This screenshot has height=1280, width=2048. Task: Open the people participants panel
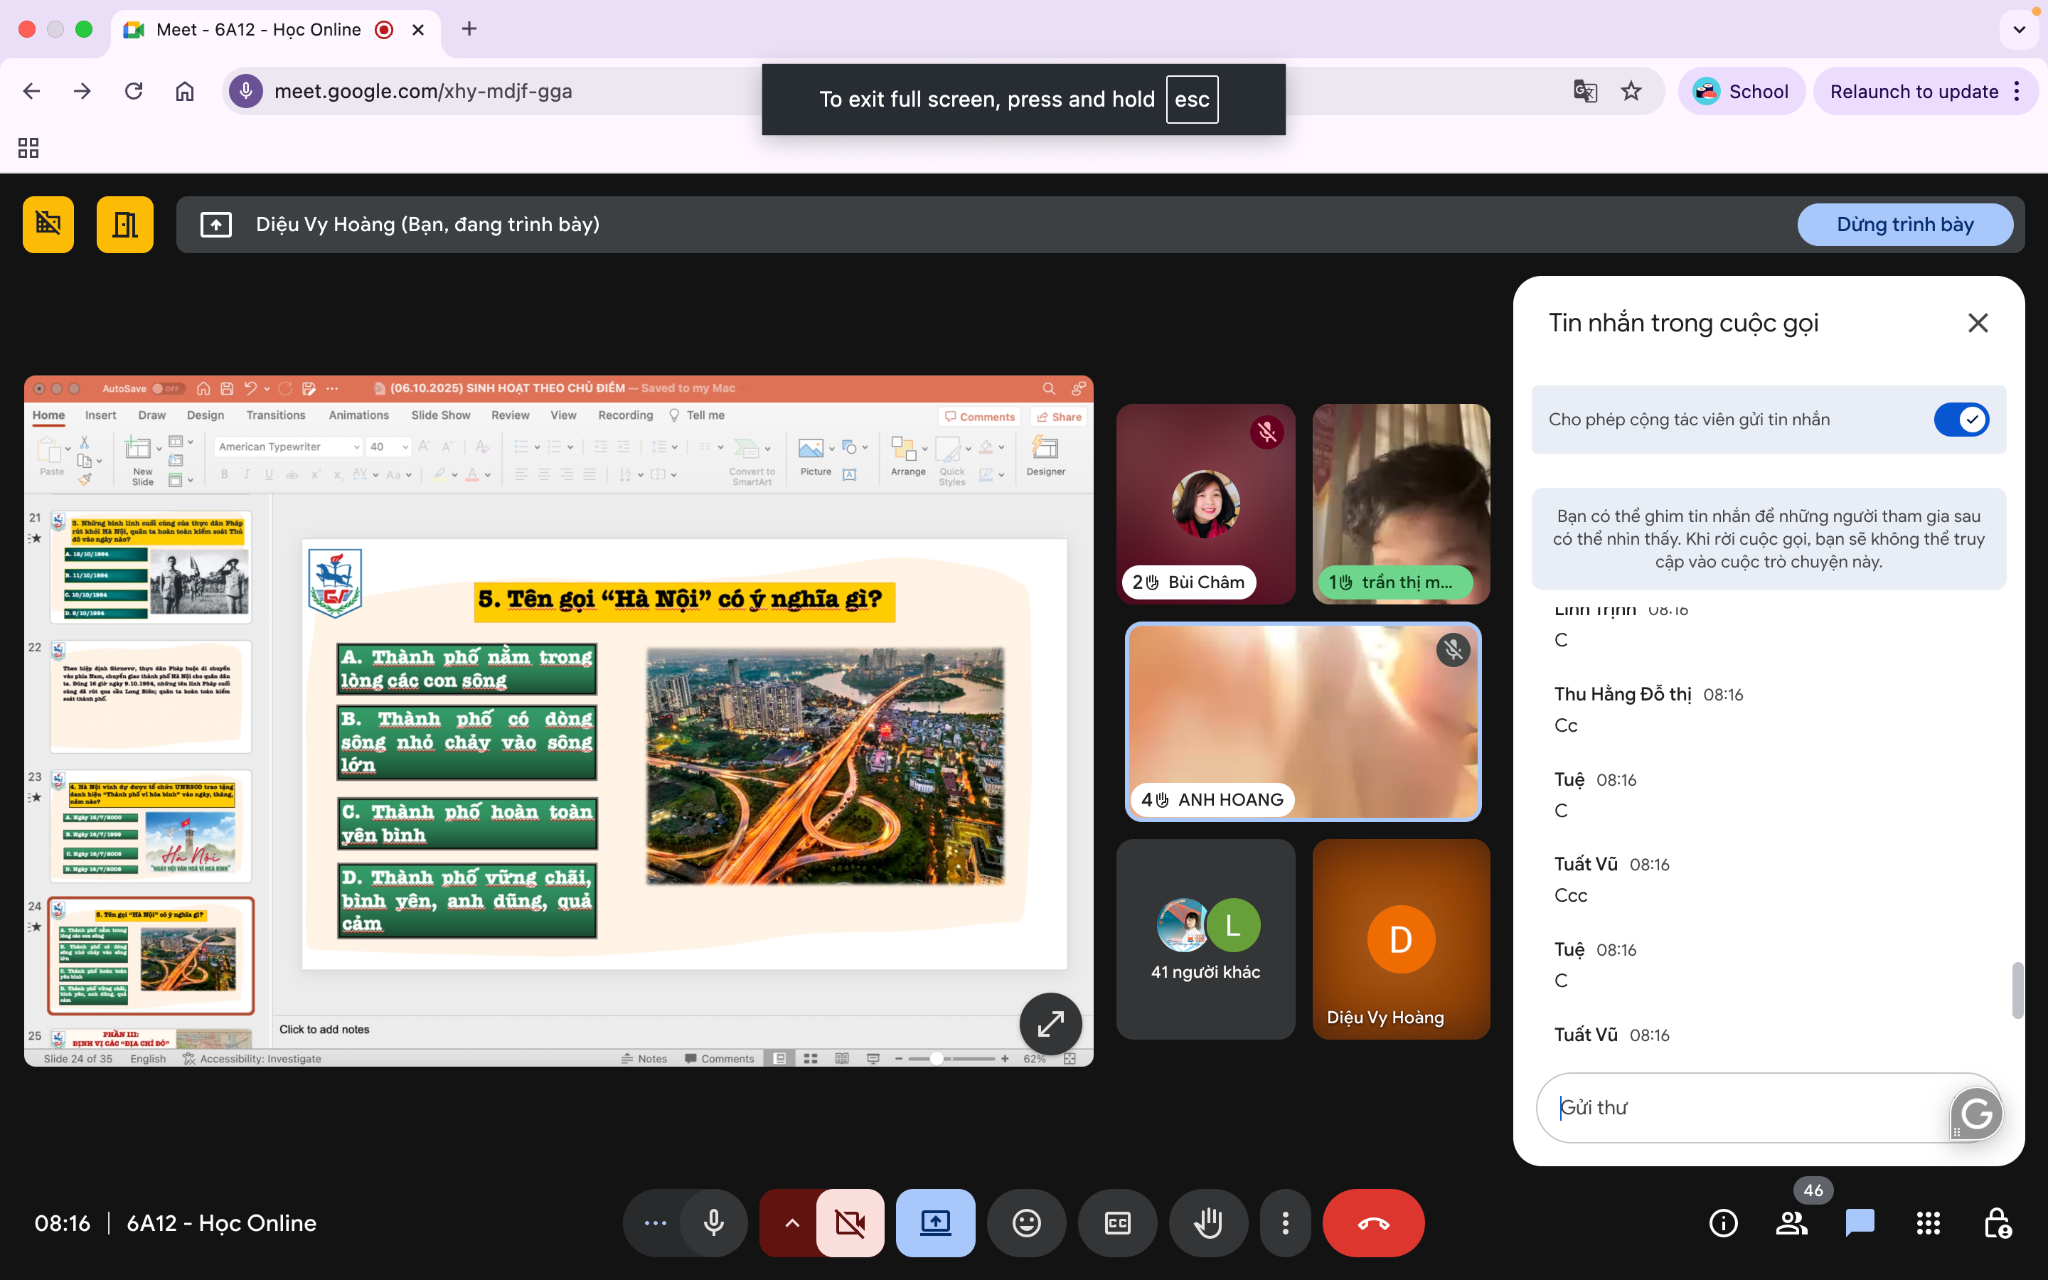point(1791,1222)
